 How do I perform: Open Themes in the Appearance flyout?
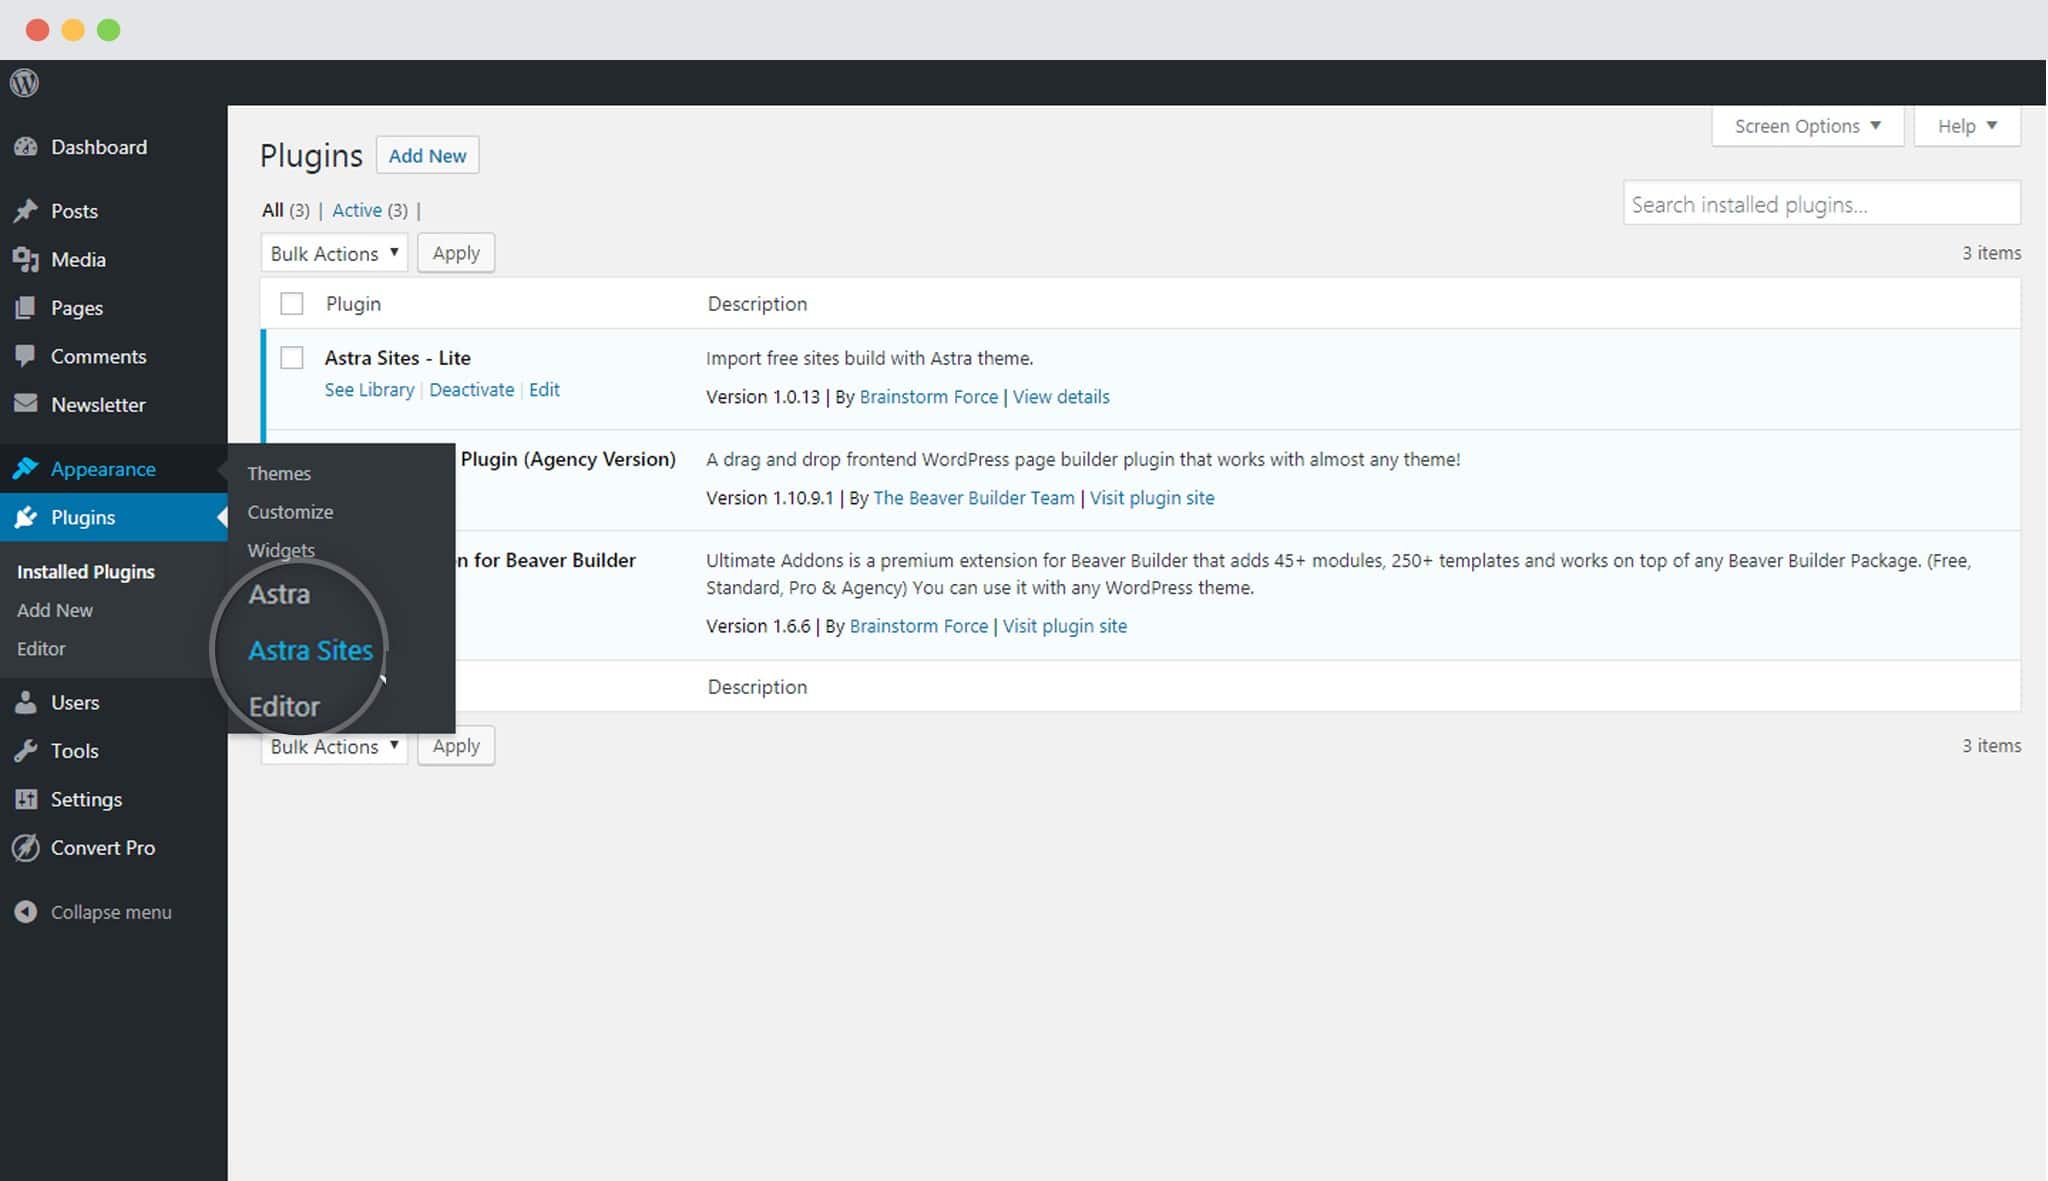[279, 473]
